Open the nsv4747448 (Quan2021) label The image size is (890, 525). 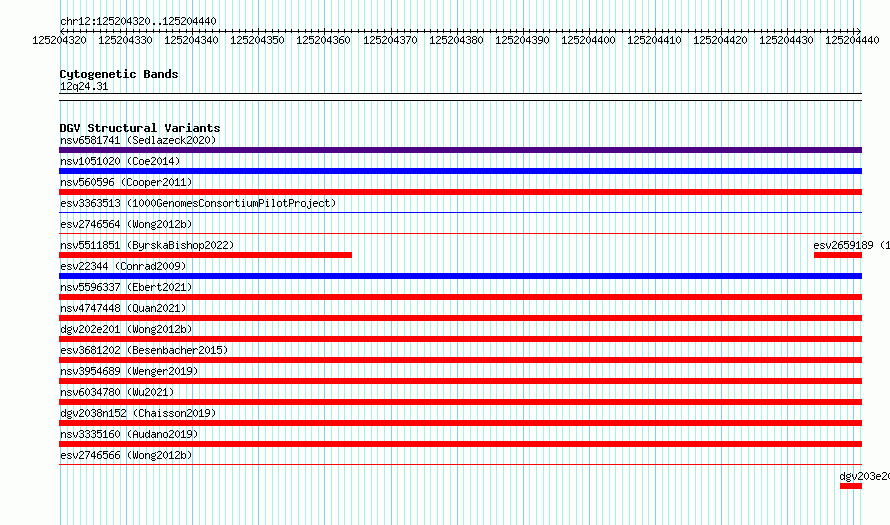point(123,308)
